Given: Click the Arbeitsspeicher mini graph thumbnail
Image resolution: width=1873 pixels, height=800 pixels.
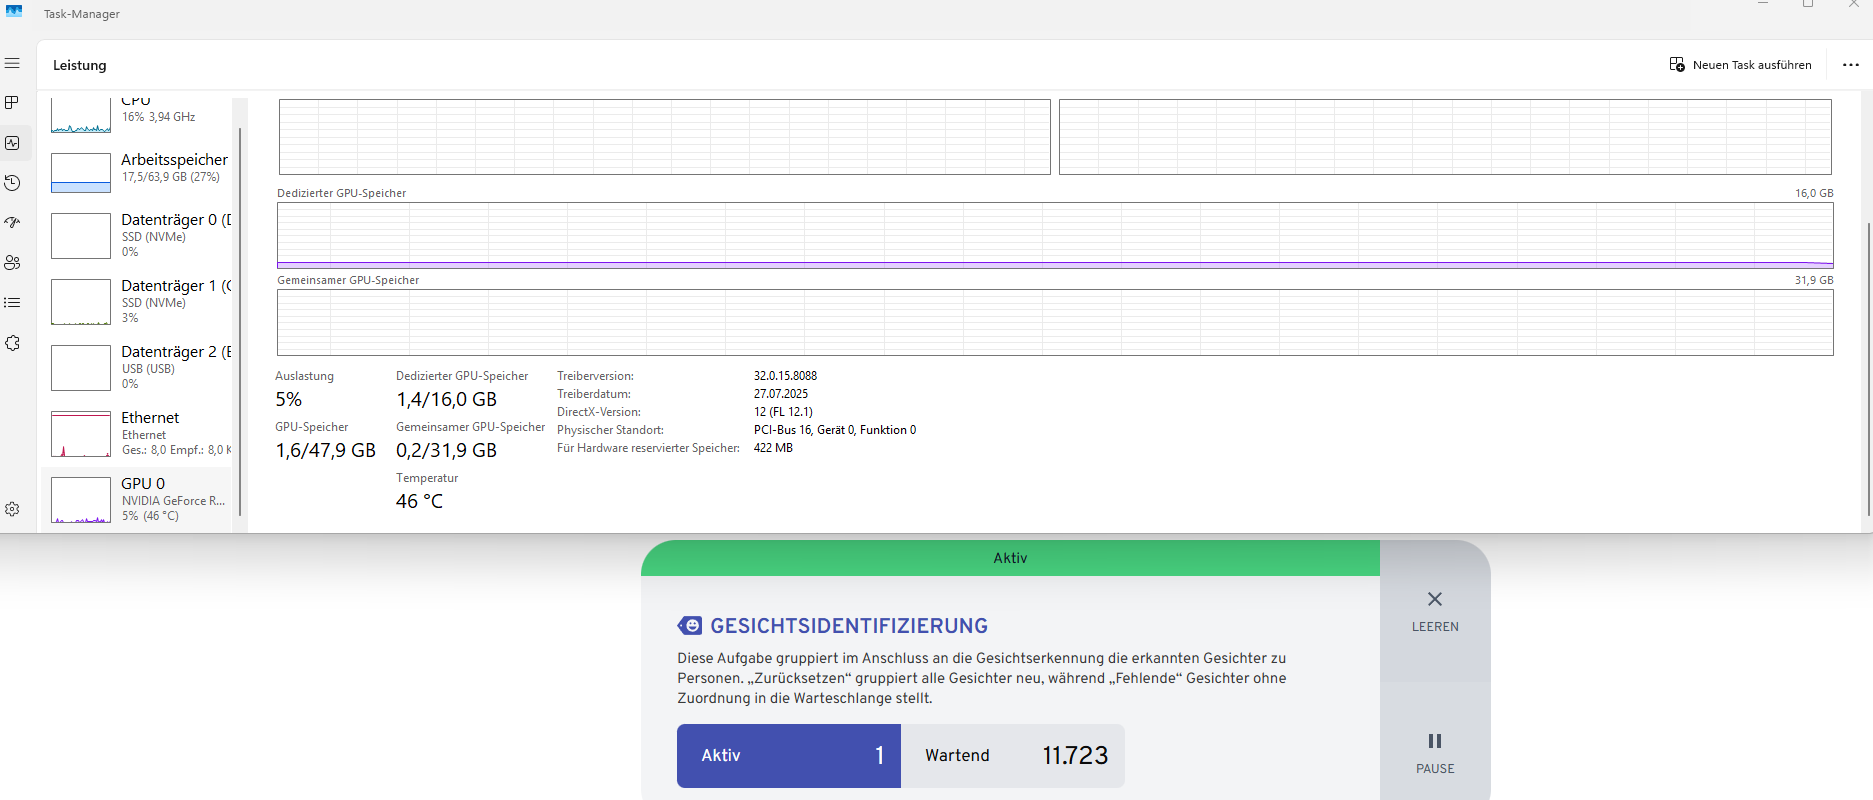Looking at the screenshot, I should pyautogui.click(x=81, y=173).
